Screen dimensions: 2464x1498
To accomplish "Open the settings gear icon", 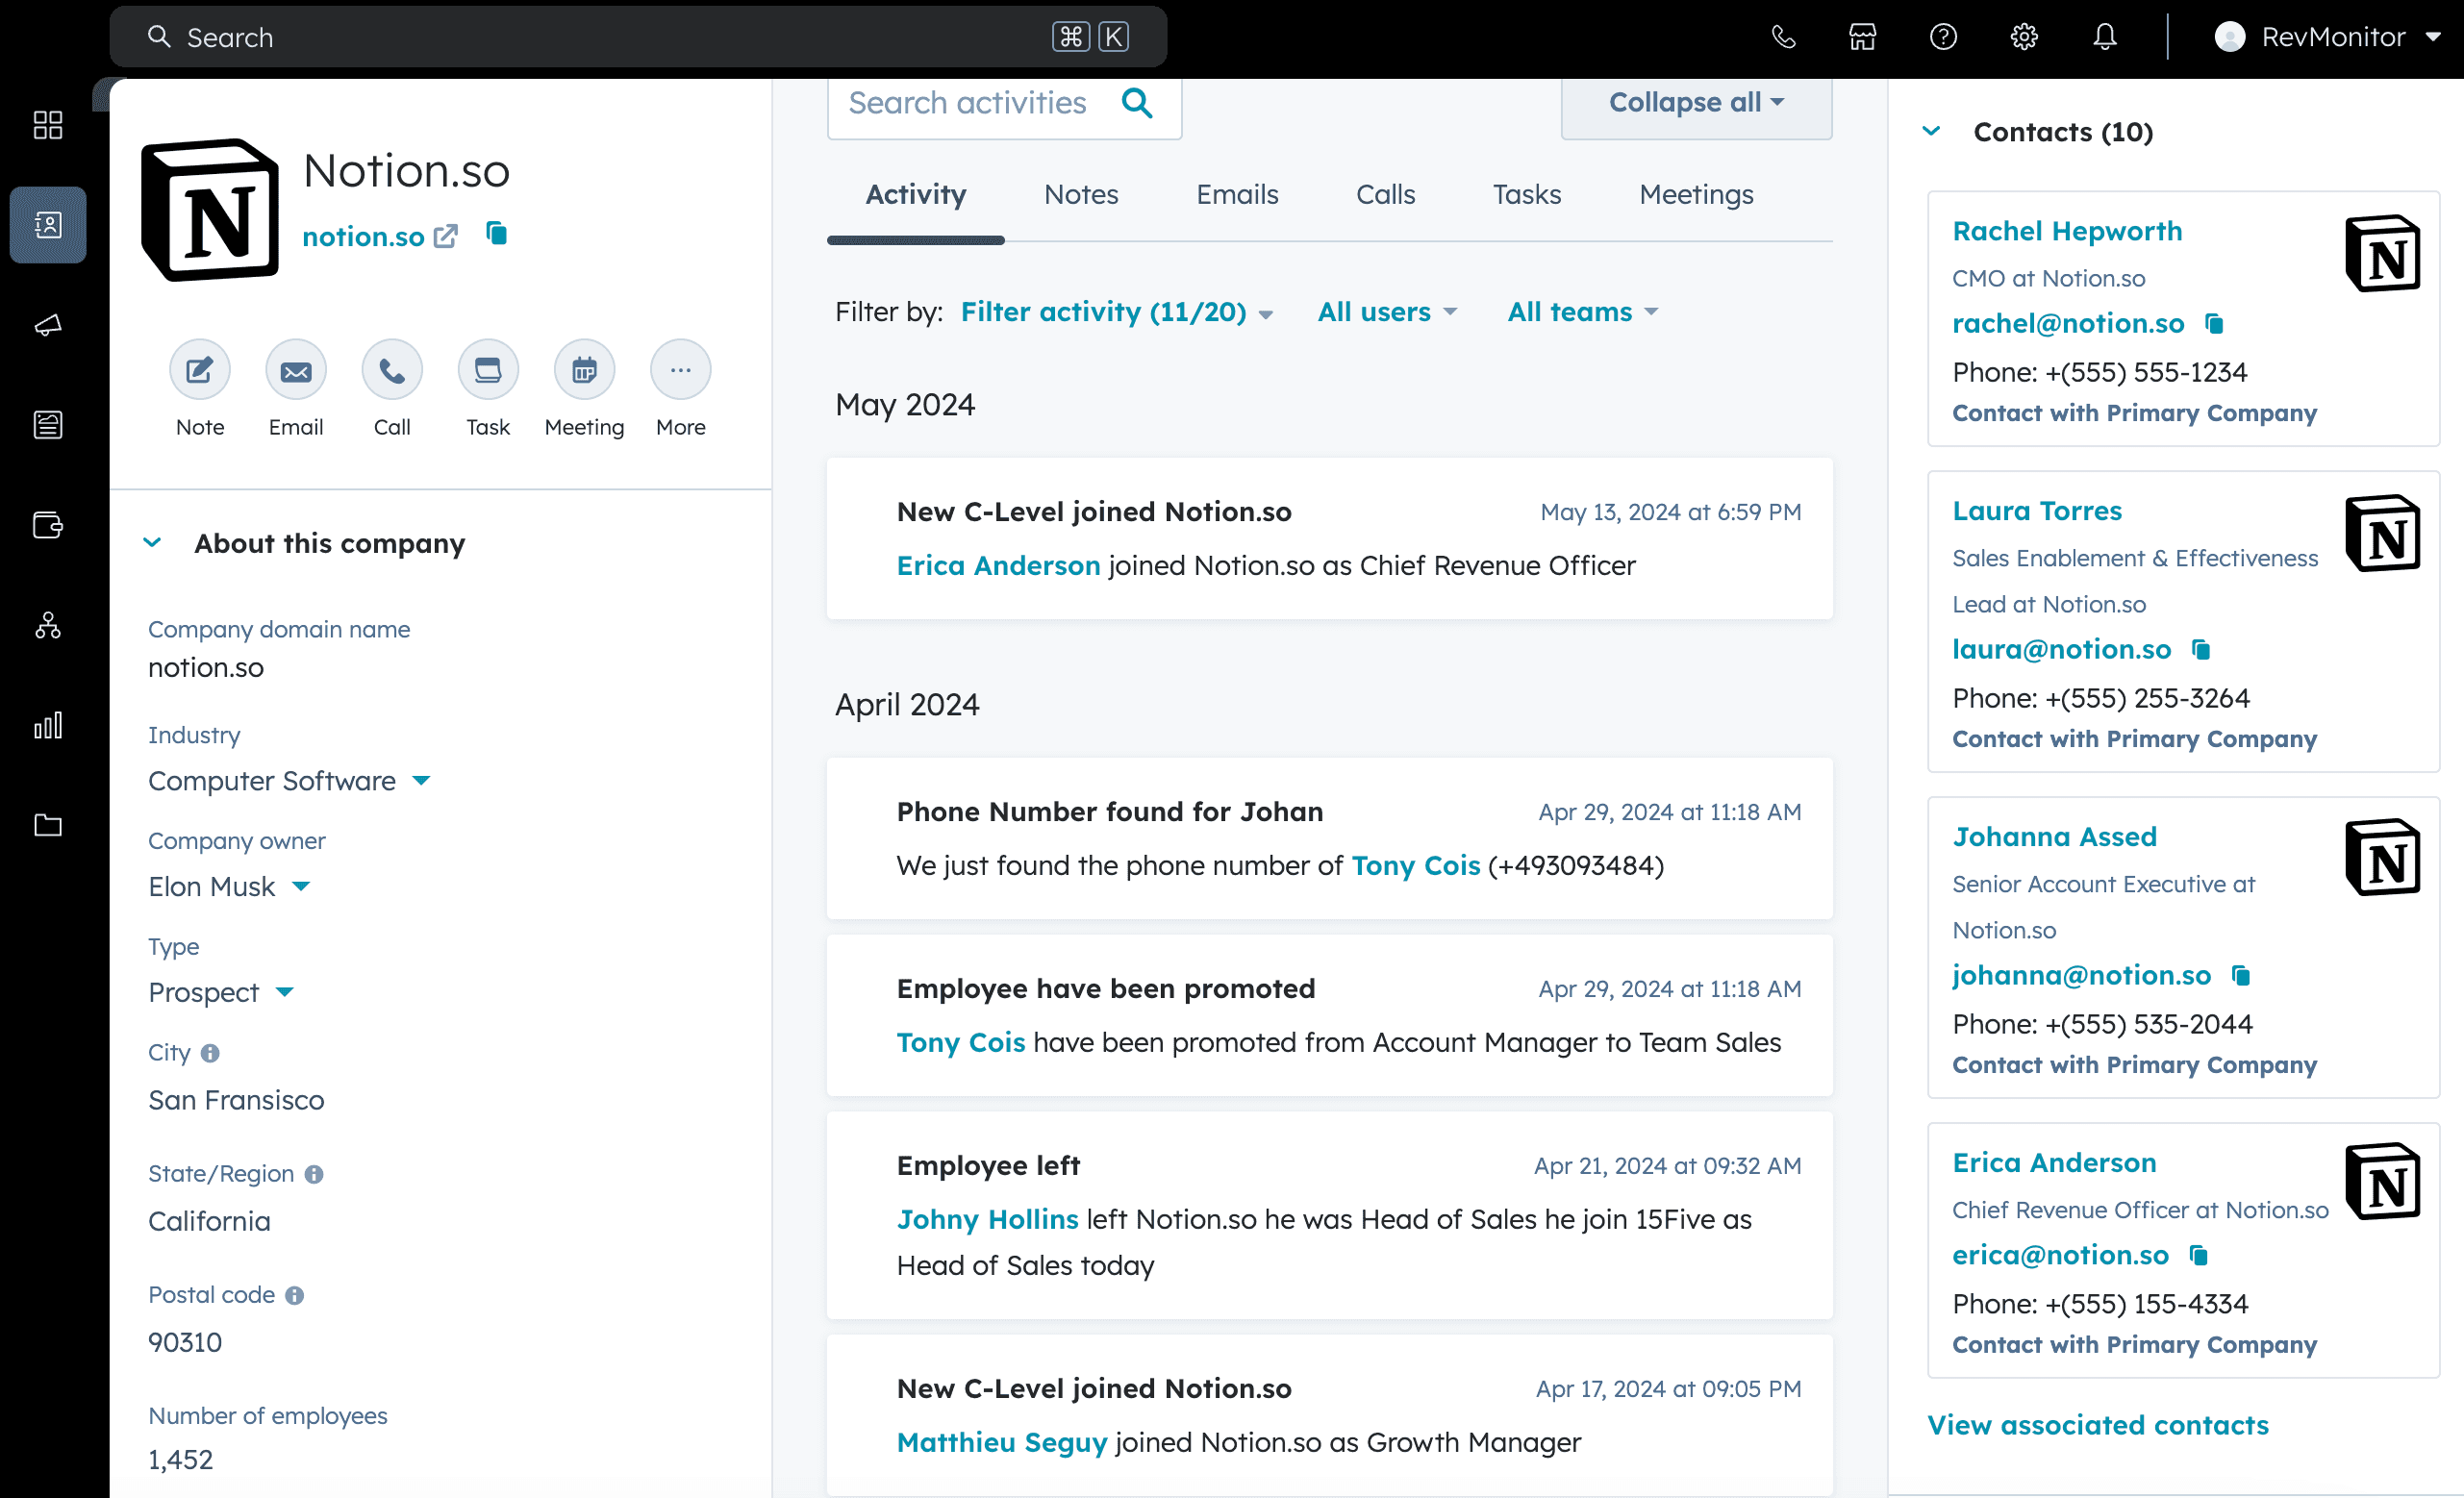I will [2024, 37].
